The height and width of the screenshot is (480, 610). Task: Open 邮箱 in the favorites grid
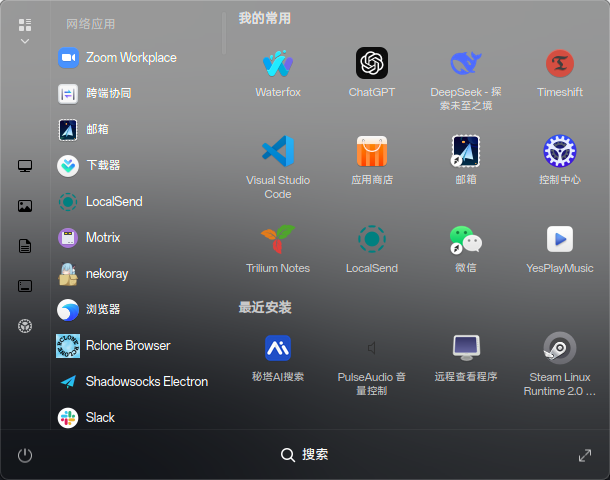point(466,160)
